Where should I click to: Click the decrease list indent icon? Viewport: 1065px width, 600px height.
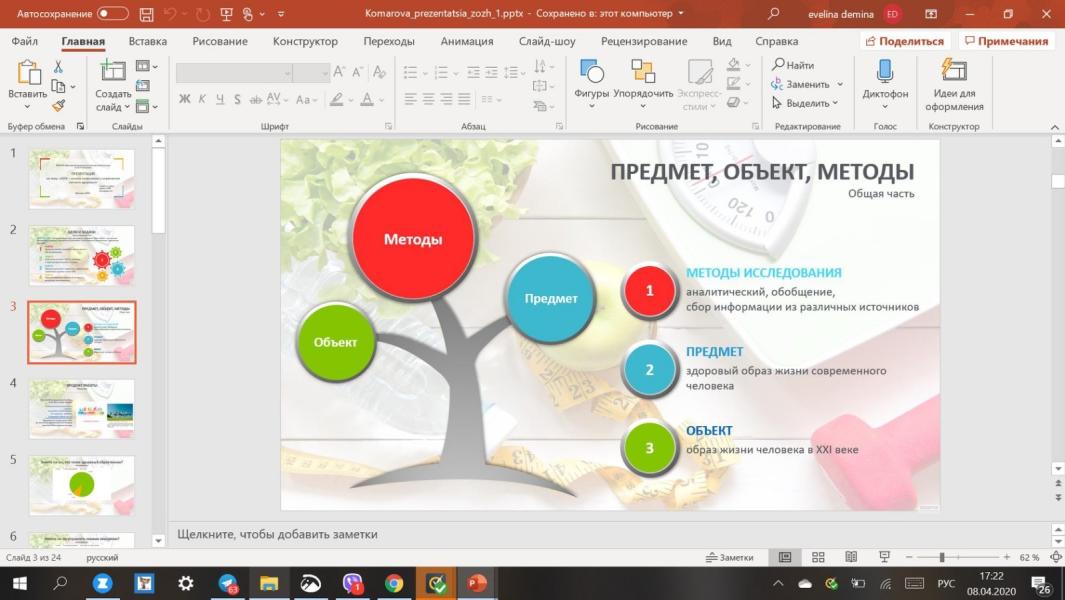473,72
